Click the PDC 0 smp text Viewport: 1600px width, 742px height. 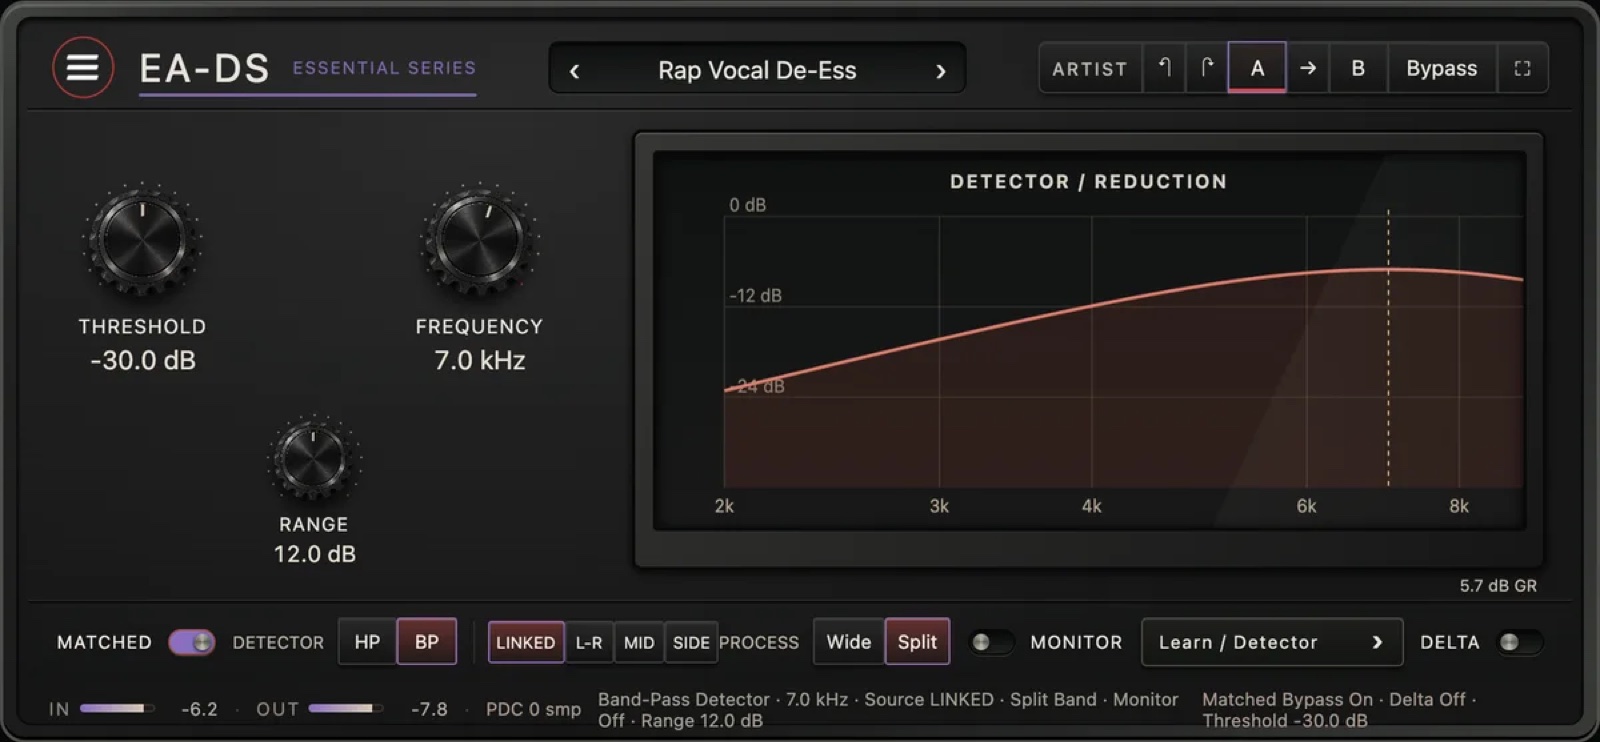tap(533, 709)
